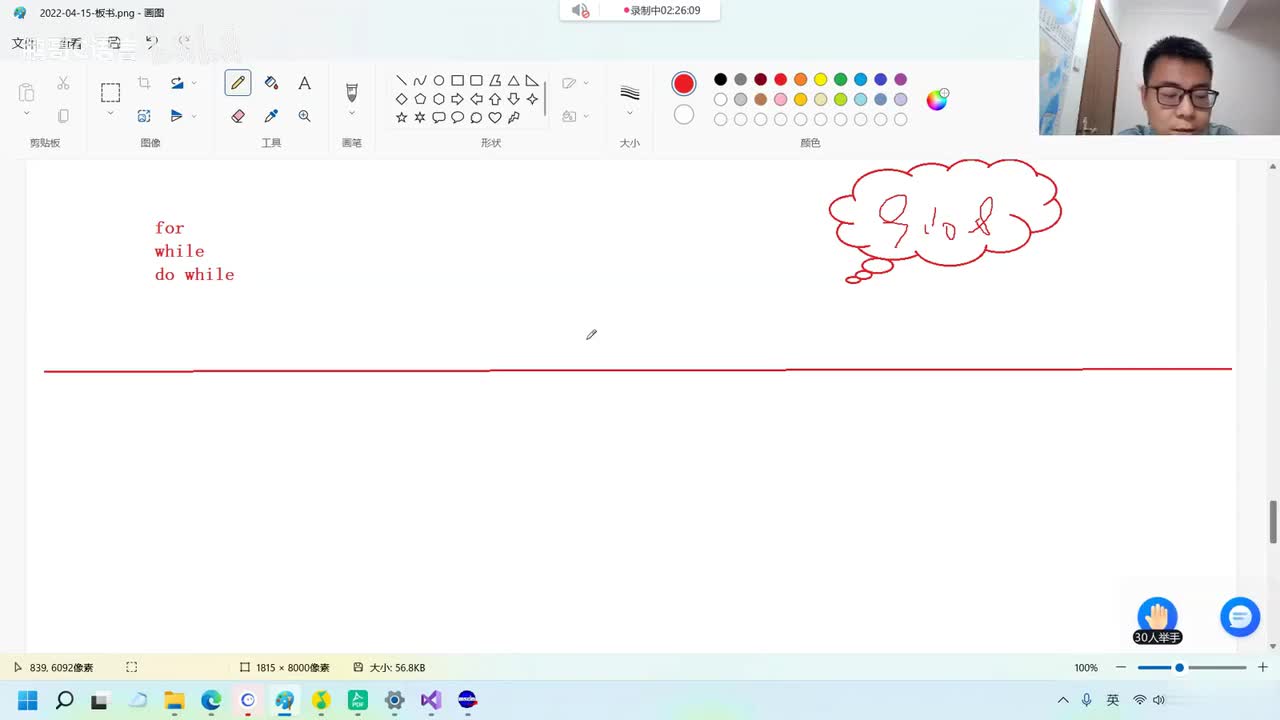Select the straight line shape

[x=401, y=81]
